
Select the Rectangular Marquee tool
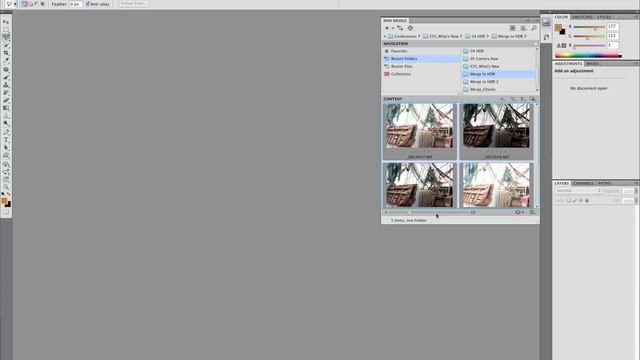(x=6, y=29)
